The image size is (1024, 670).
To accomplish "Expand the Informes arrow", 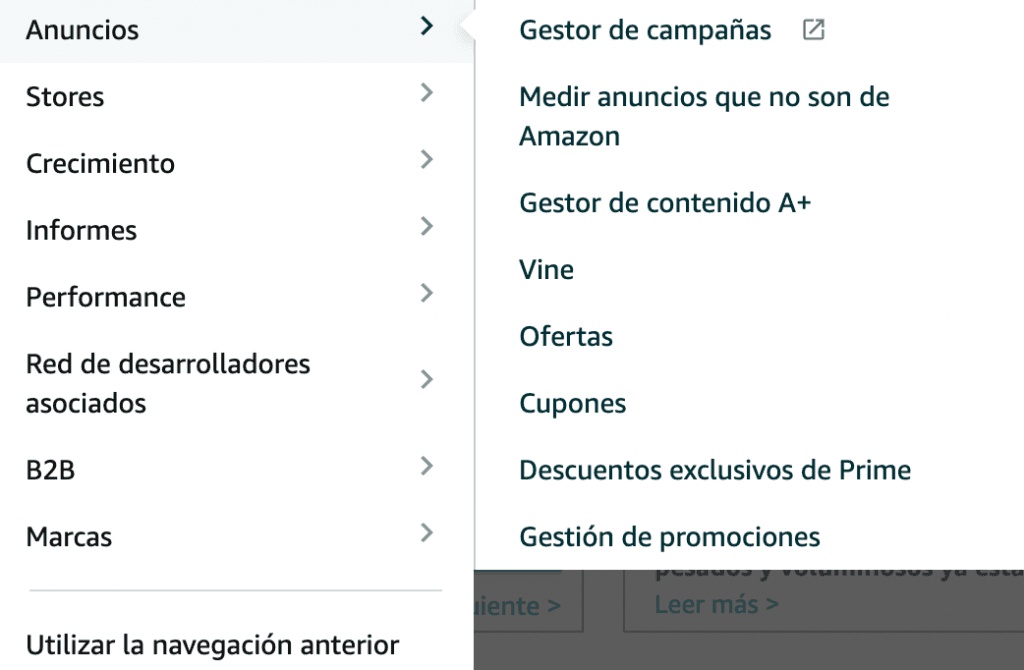I will click(x=427, y=227).
